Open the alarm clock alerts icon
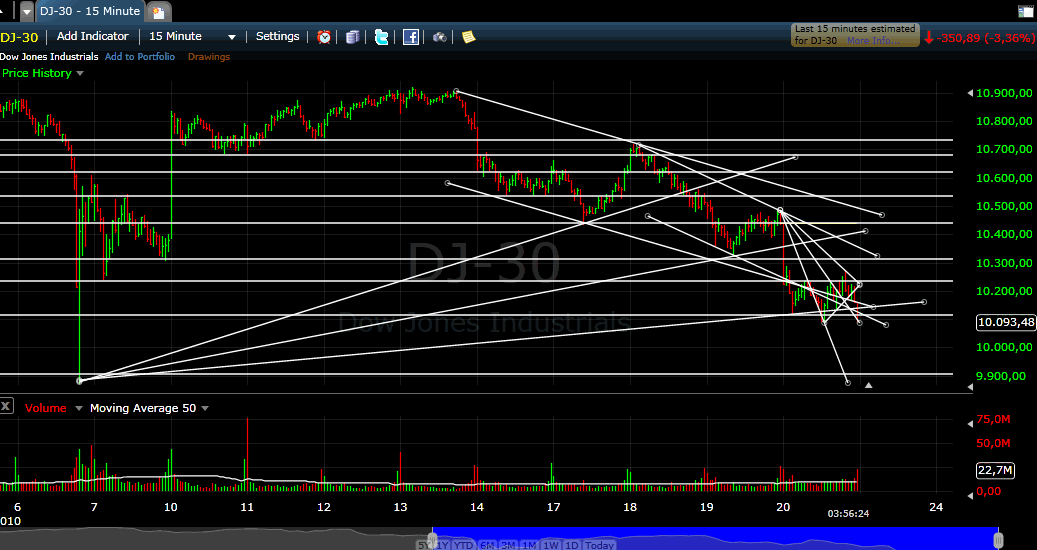The image size is (1037, 550). pyautogui.click(x=324, y=37)
